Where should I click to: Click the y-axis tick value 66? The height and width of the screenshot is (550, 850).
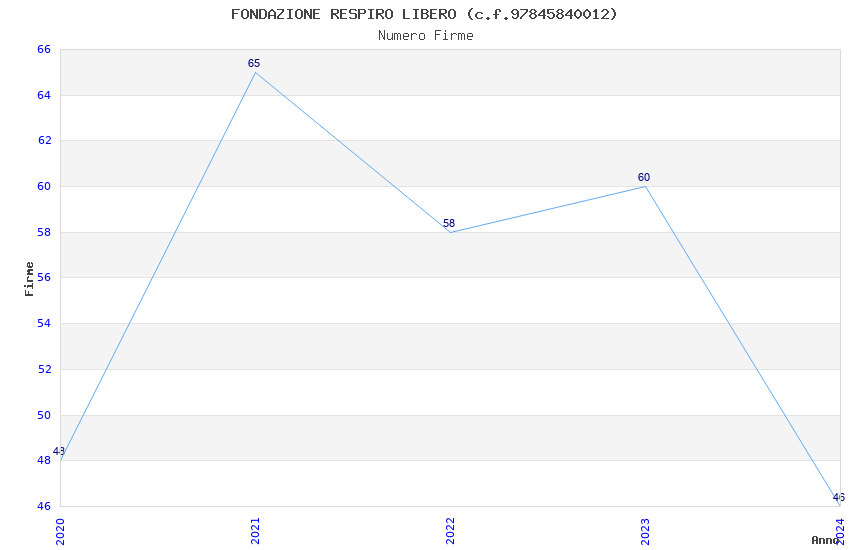44,49
